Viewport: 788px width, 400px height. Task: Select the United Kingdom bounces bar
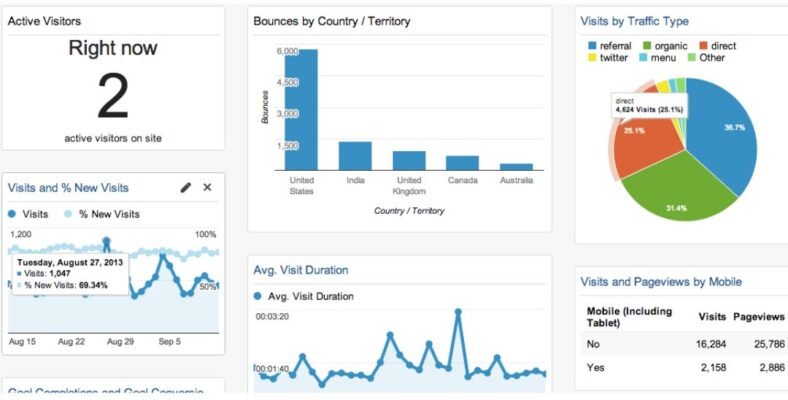tap(409, 161)
